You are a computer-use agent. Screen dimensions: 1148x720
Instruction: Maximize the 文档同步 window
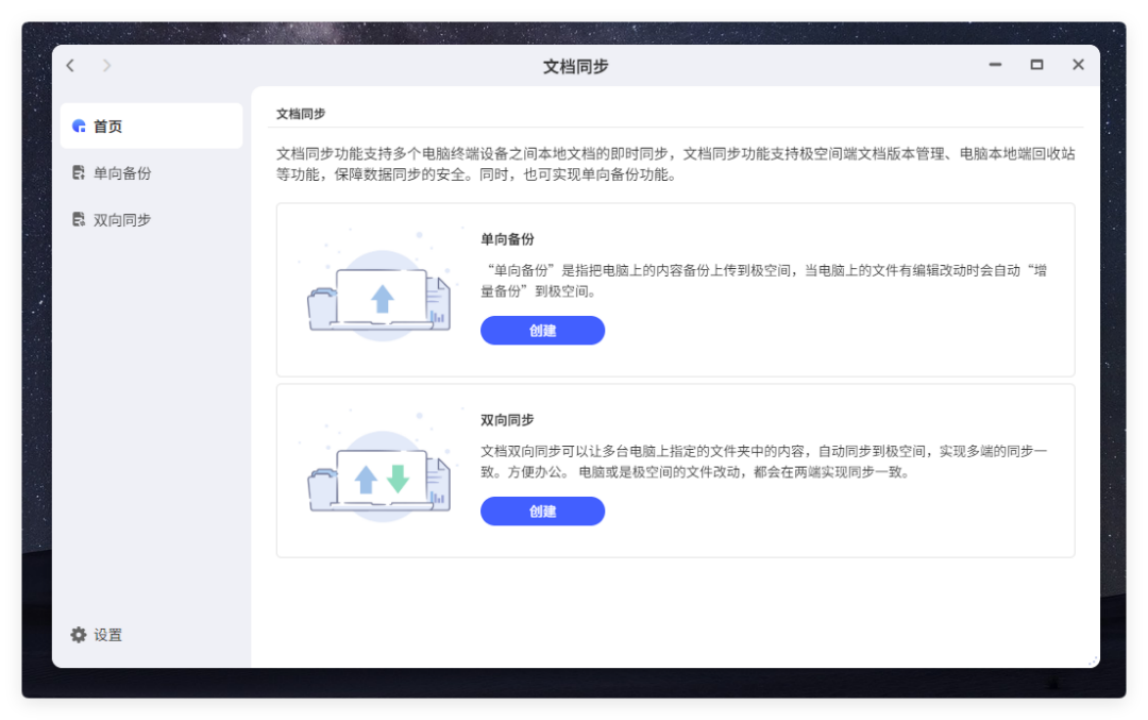click(1037, 65)
